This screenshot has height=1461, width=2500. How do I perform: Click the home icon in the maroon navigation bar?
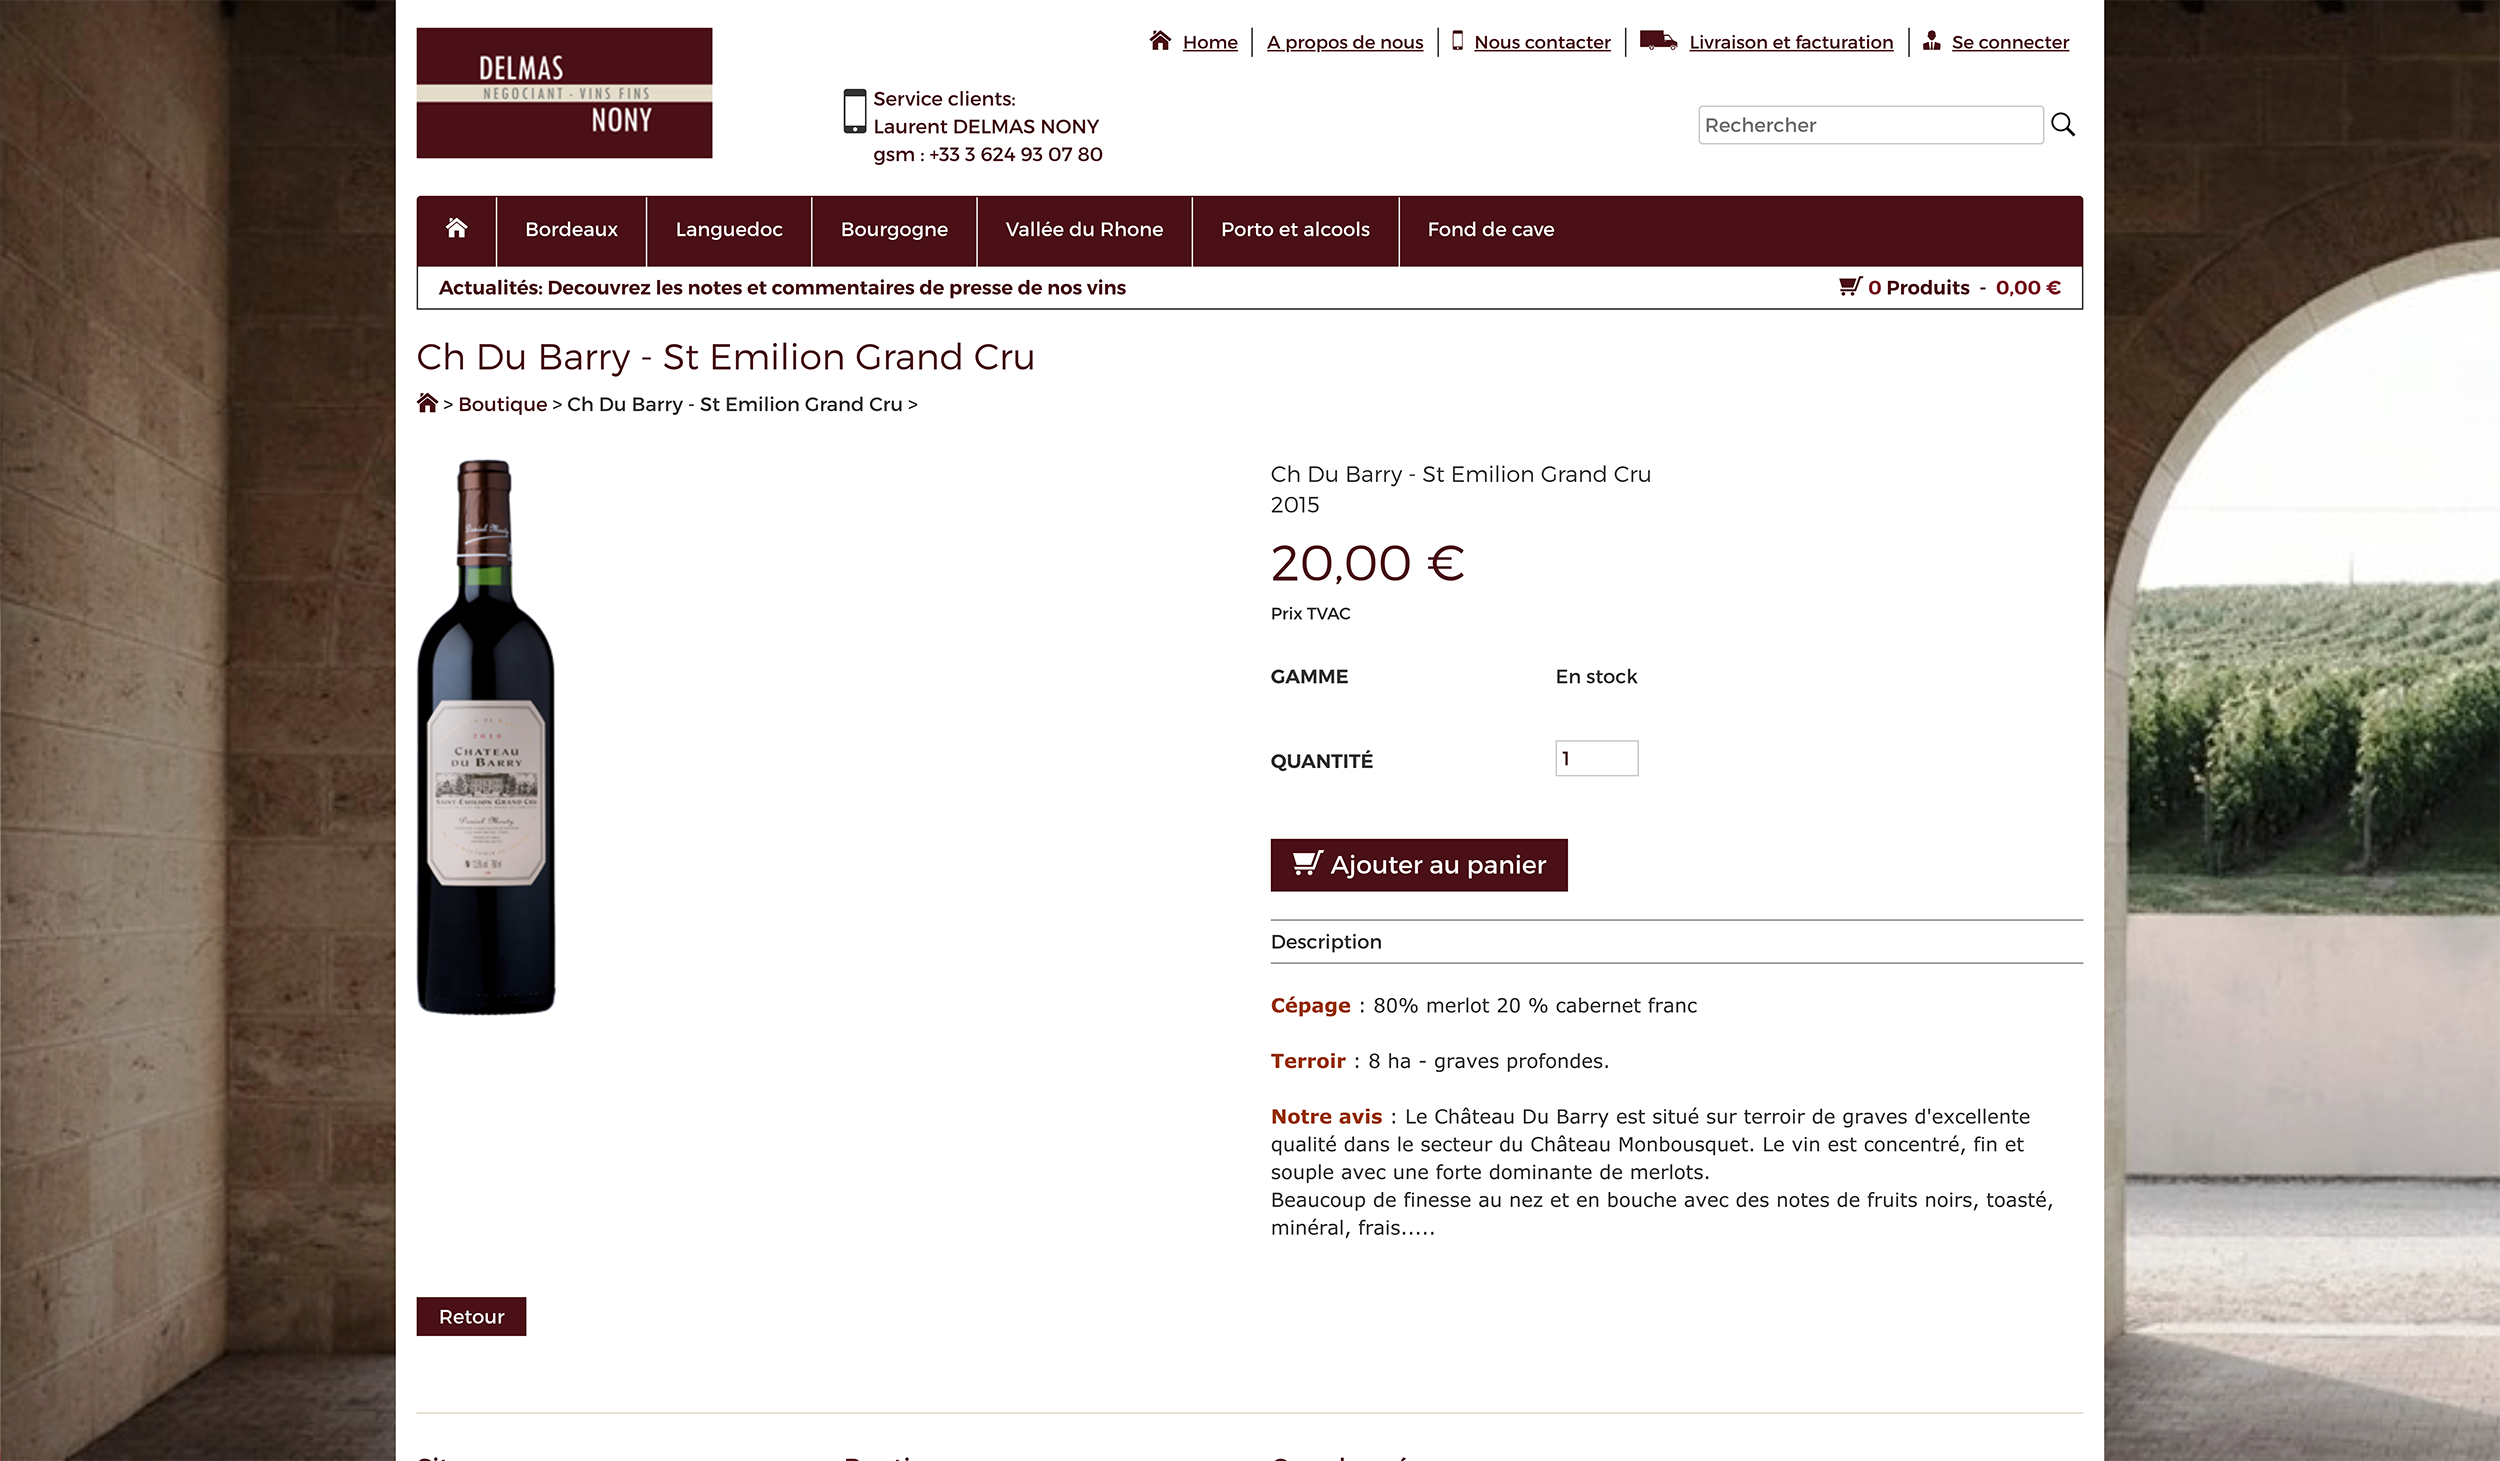pyautogui.click(x=457, y=229)
